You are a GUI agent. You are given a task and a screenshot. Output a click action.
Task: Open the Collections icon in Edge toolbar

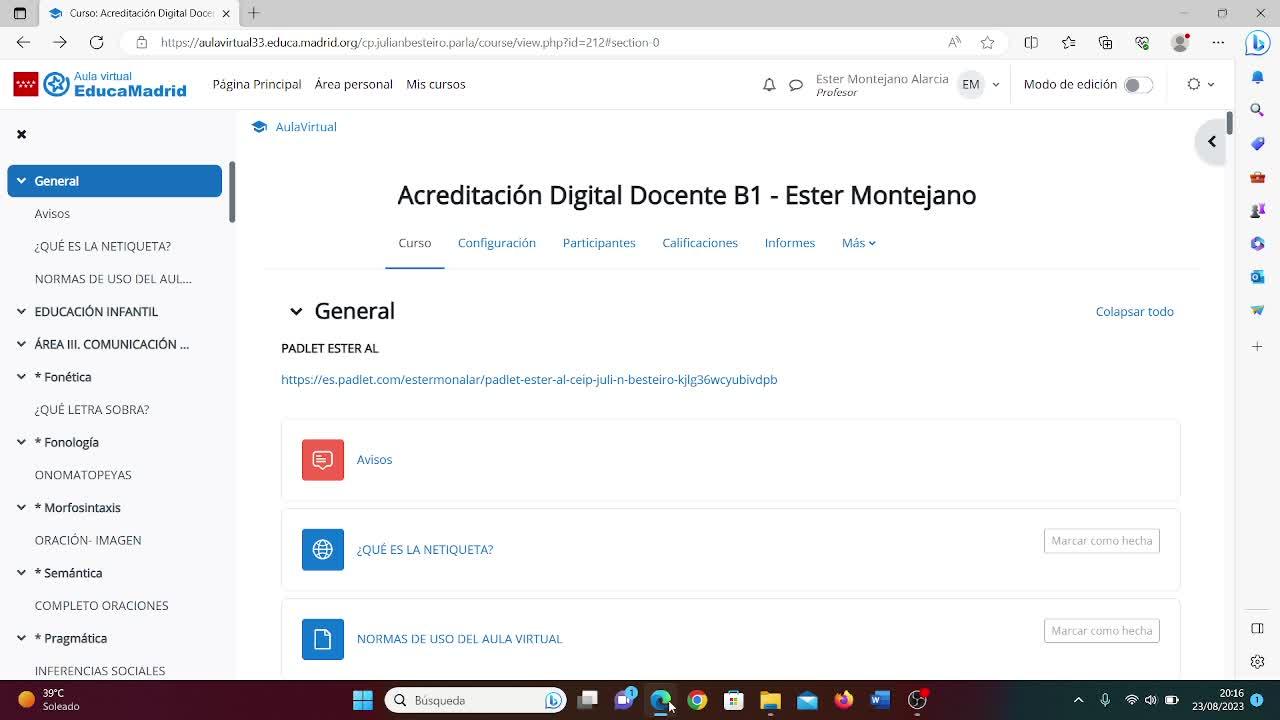click(1105, 42)
